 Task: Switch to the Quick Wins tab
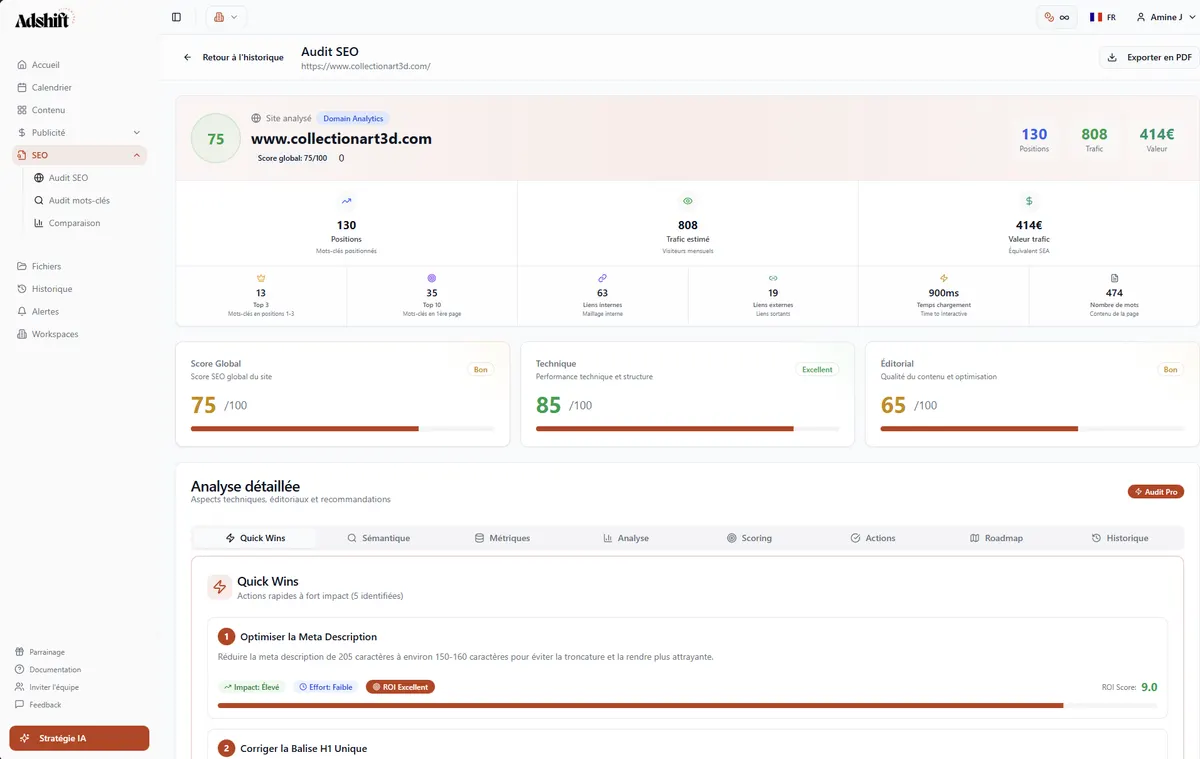point(255,538)
